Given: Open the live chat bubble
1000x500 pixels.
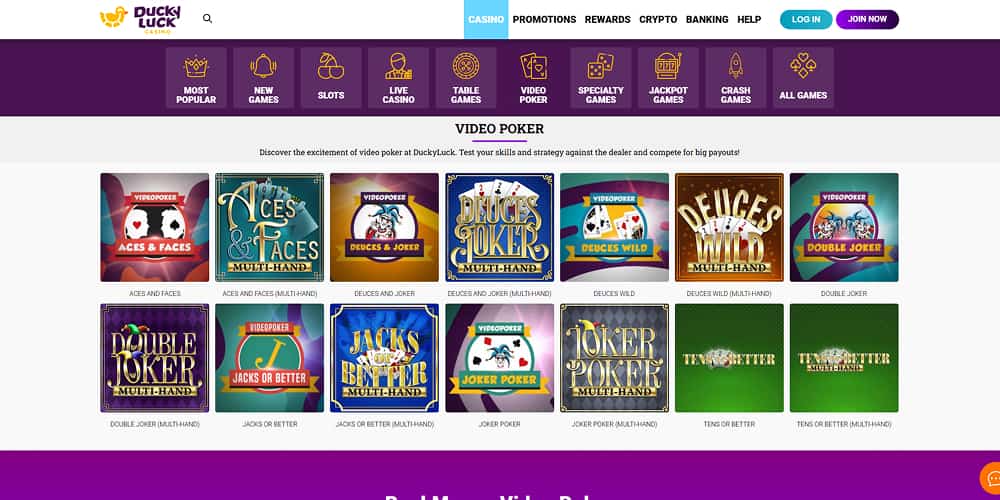Looking at the screenshot, I should click(x=990, y=478).
